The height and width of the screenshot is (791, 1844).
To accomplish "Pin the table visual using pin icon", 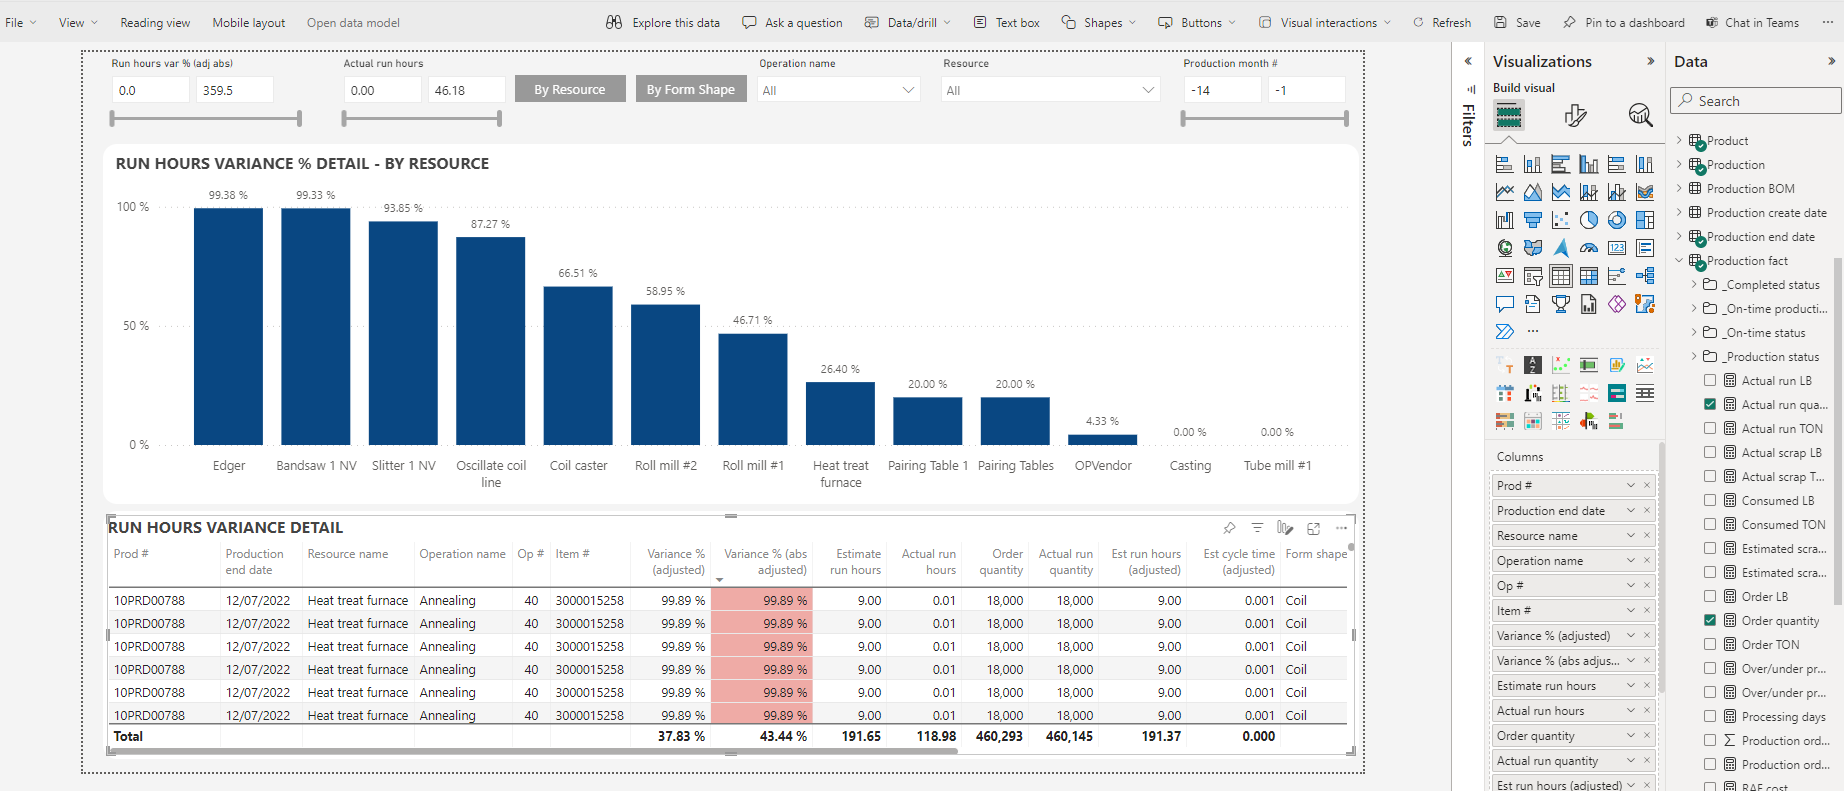I will click(x=1229, y=528).
